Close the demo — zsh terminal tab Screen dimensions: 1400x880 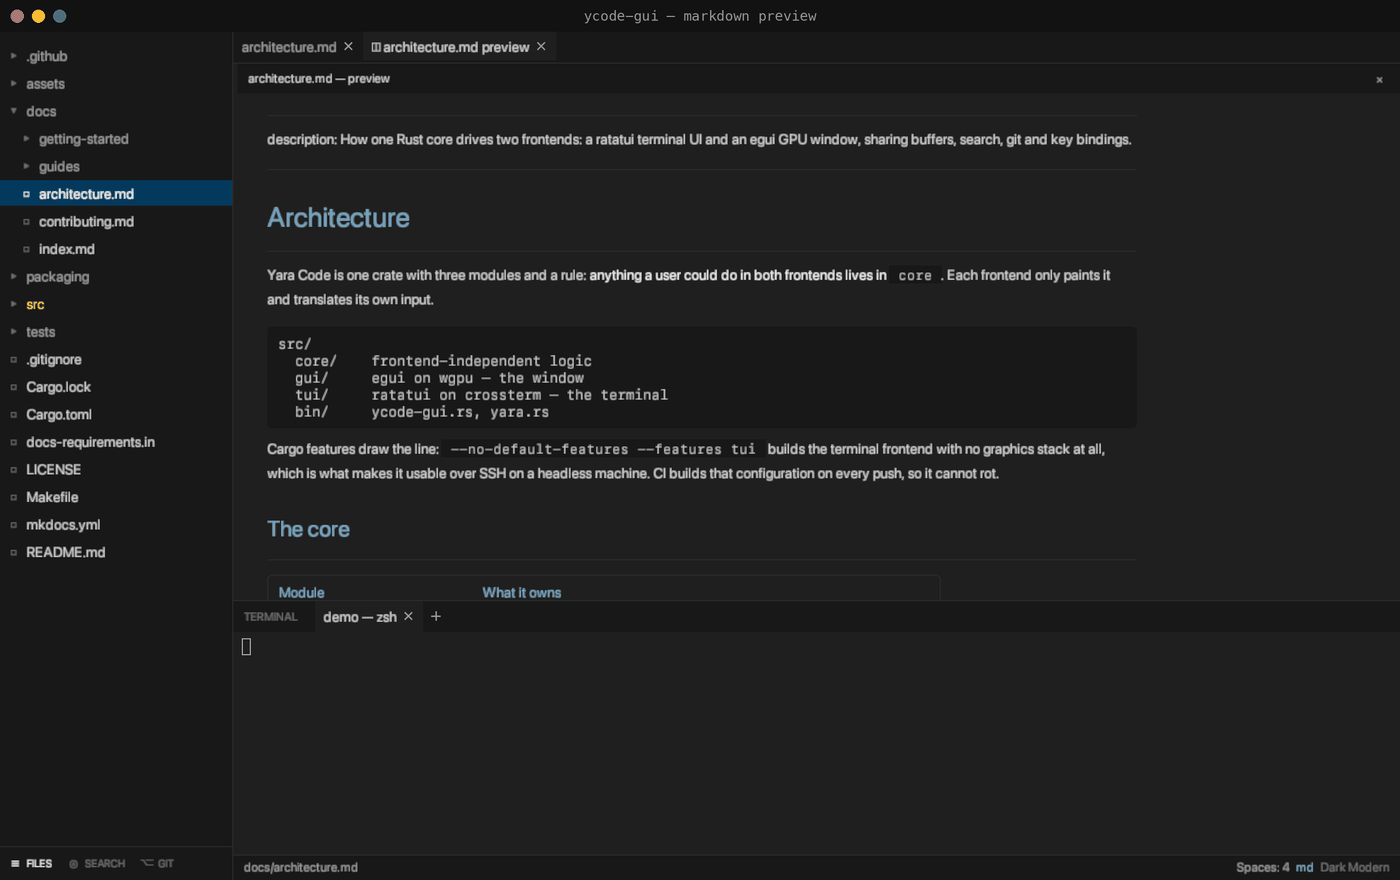[408, 616]
